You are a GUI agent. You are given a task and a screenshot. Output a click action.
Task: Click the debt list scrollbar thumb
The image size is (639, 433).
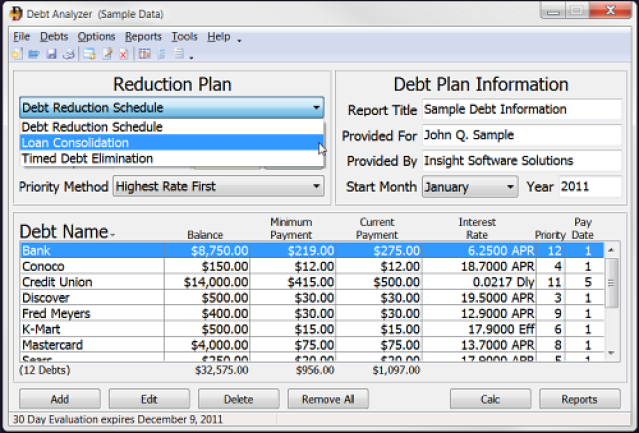[611, 283]
